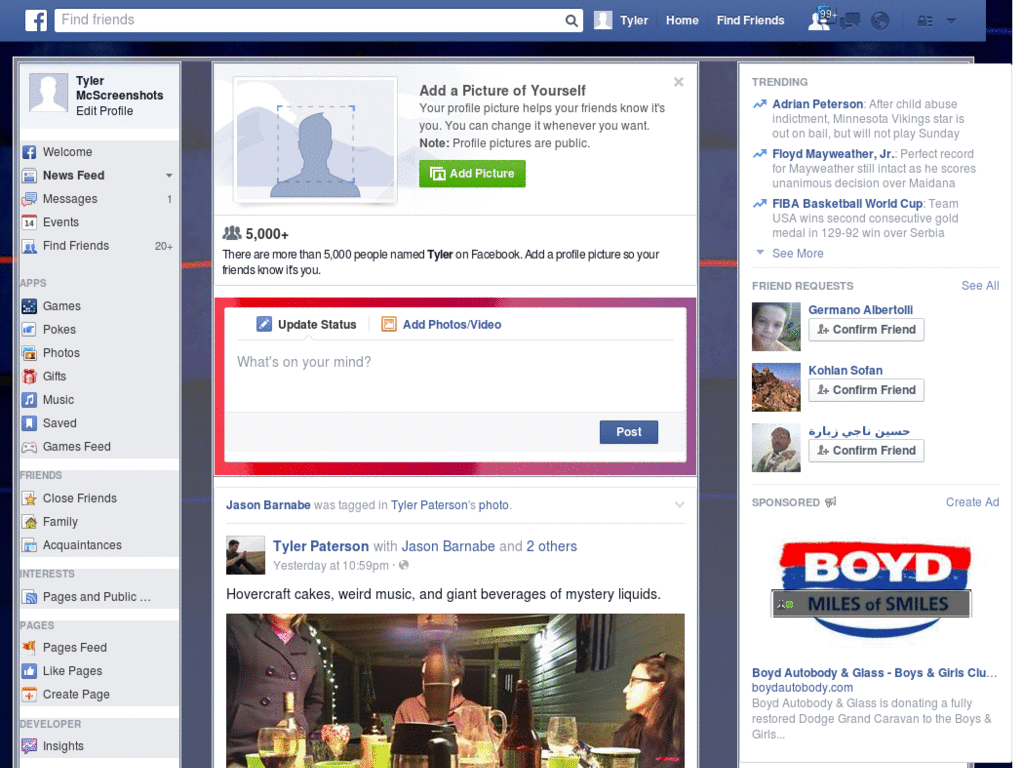Image resolution: width=1024 pixels, height=768 pixels.
Task: Open the options chevron on Jason Barnabe's story
Action: [x=680, y=505]
